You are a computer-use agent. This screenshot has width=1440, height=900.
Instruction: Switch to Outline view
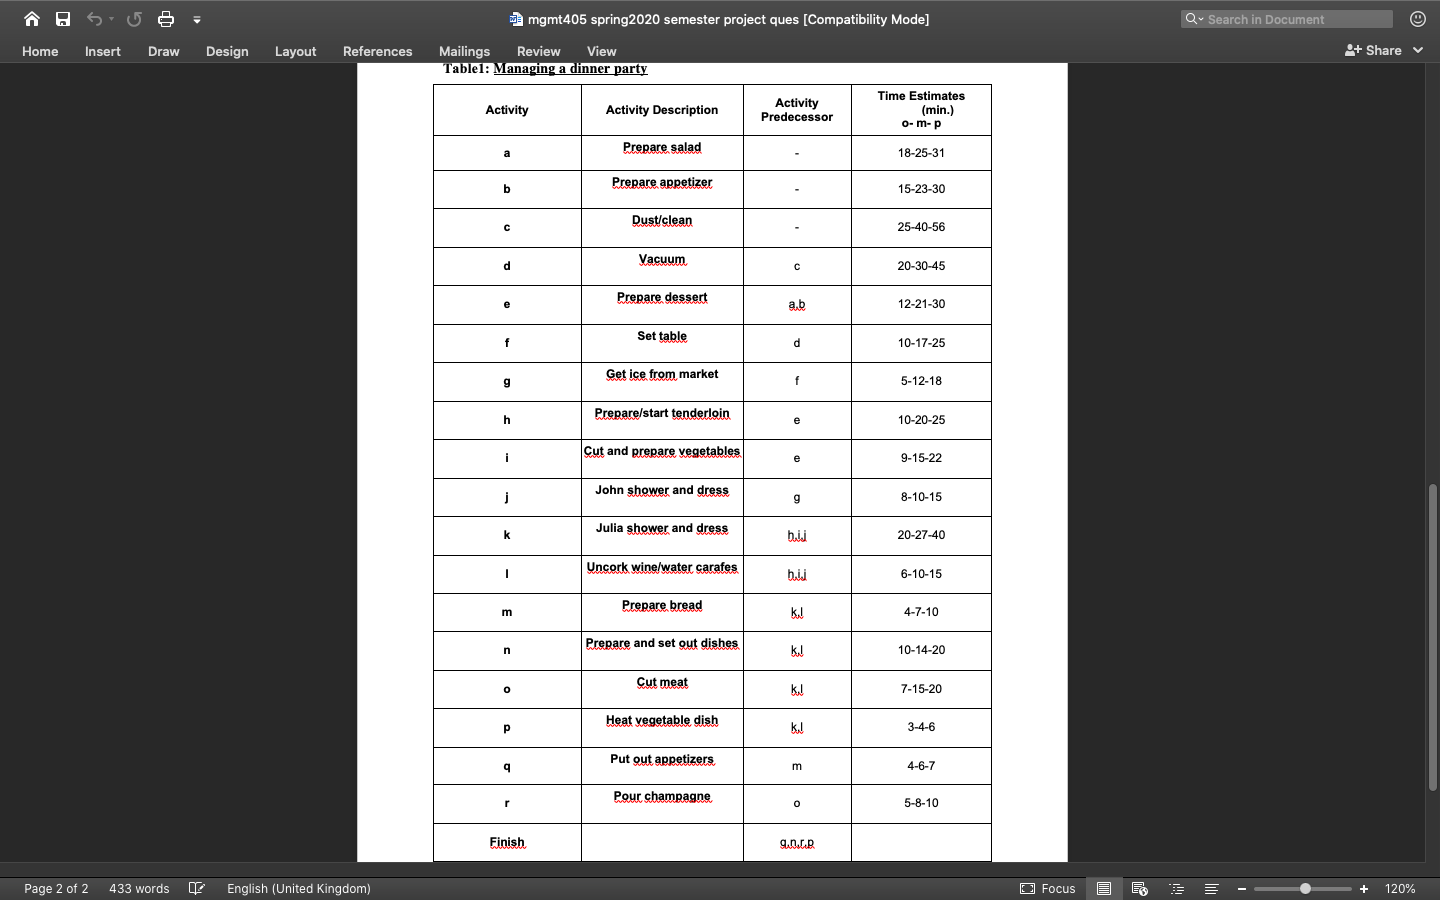[1177, 888]
